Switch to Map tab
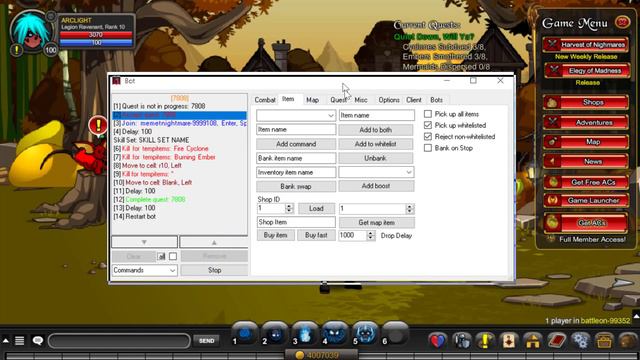Screen dimensions: 640x360 [313, 100]
